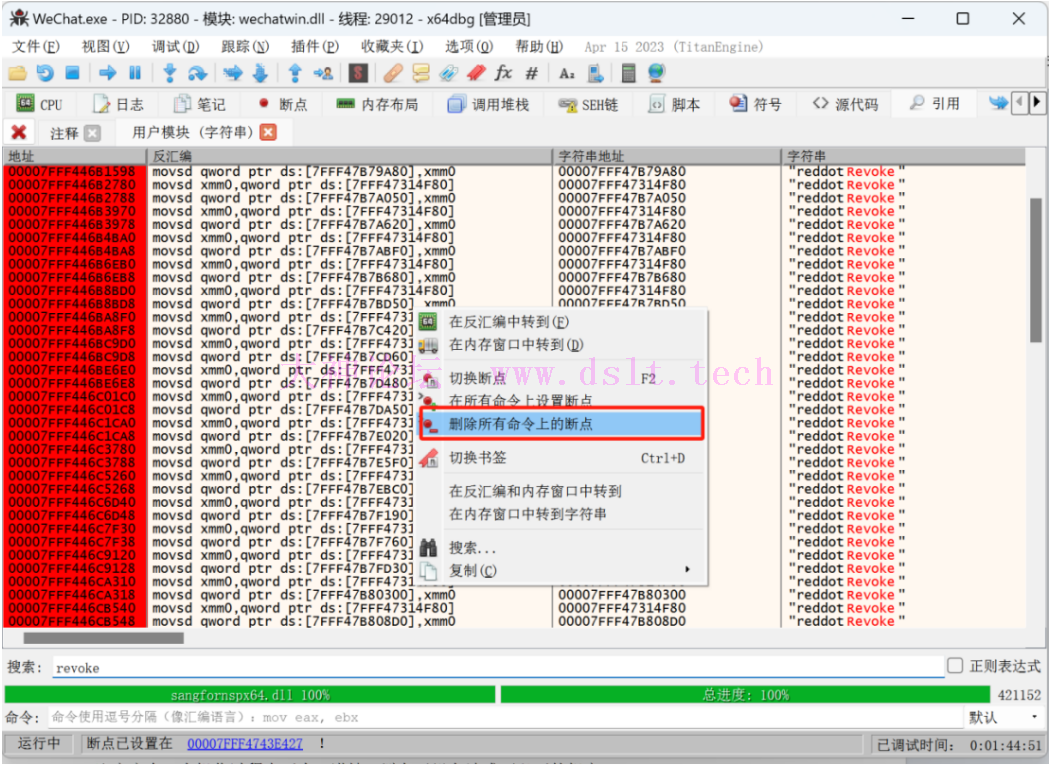
Task: Click the Step Over toolbar icon
Action: 197,73
